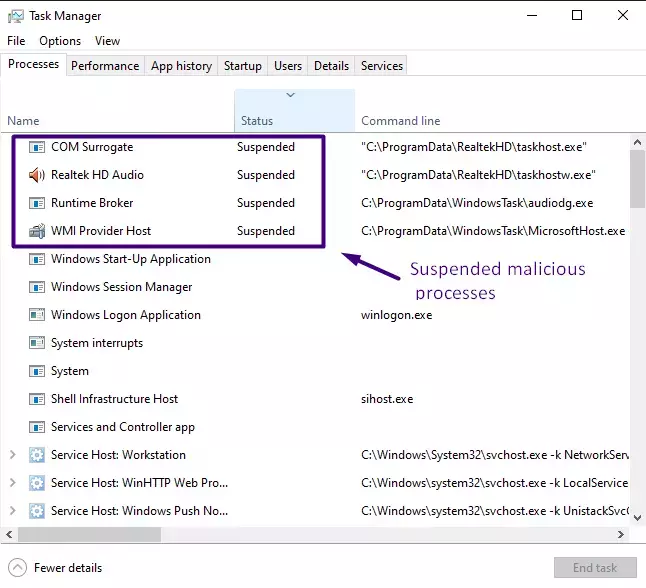Expand Service Host: Workstation group
Viewport: 646px width, 588px height.
pos(13,455)
